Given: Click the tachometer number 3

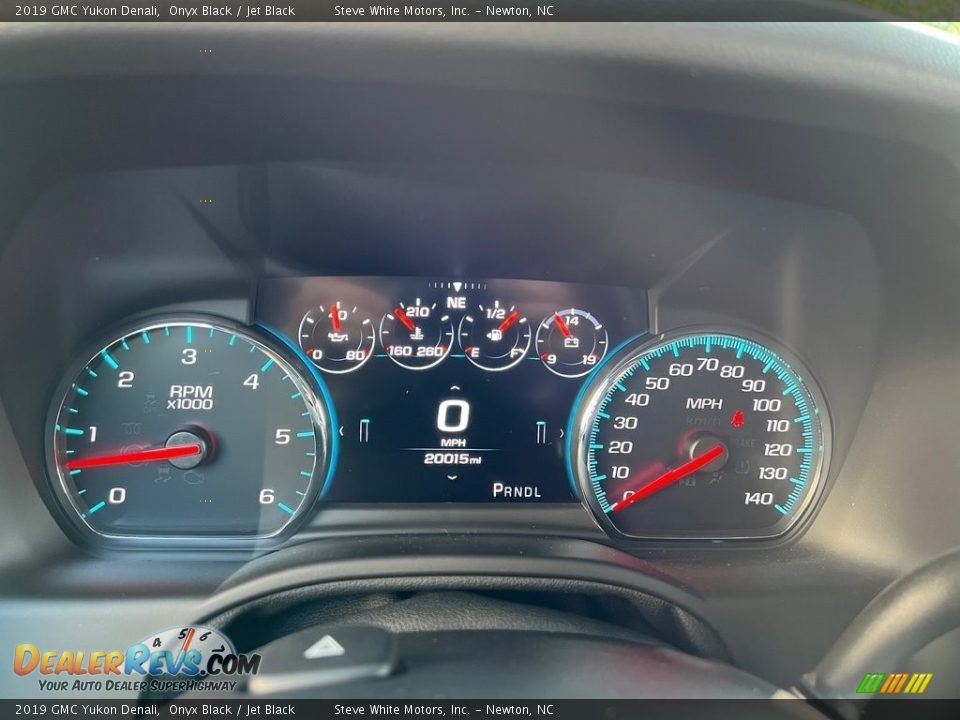Looking at the screenshot, I should tap(189, 356).
